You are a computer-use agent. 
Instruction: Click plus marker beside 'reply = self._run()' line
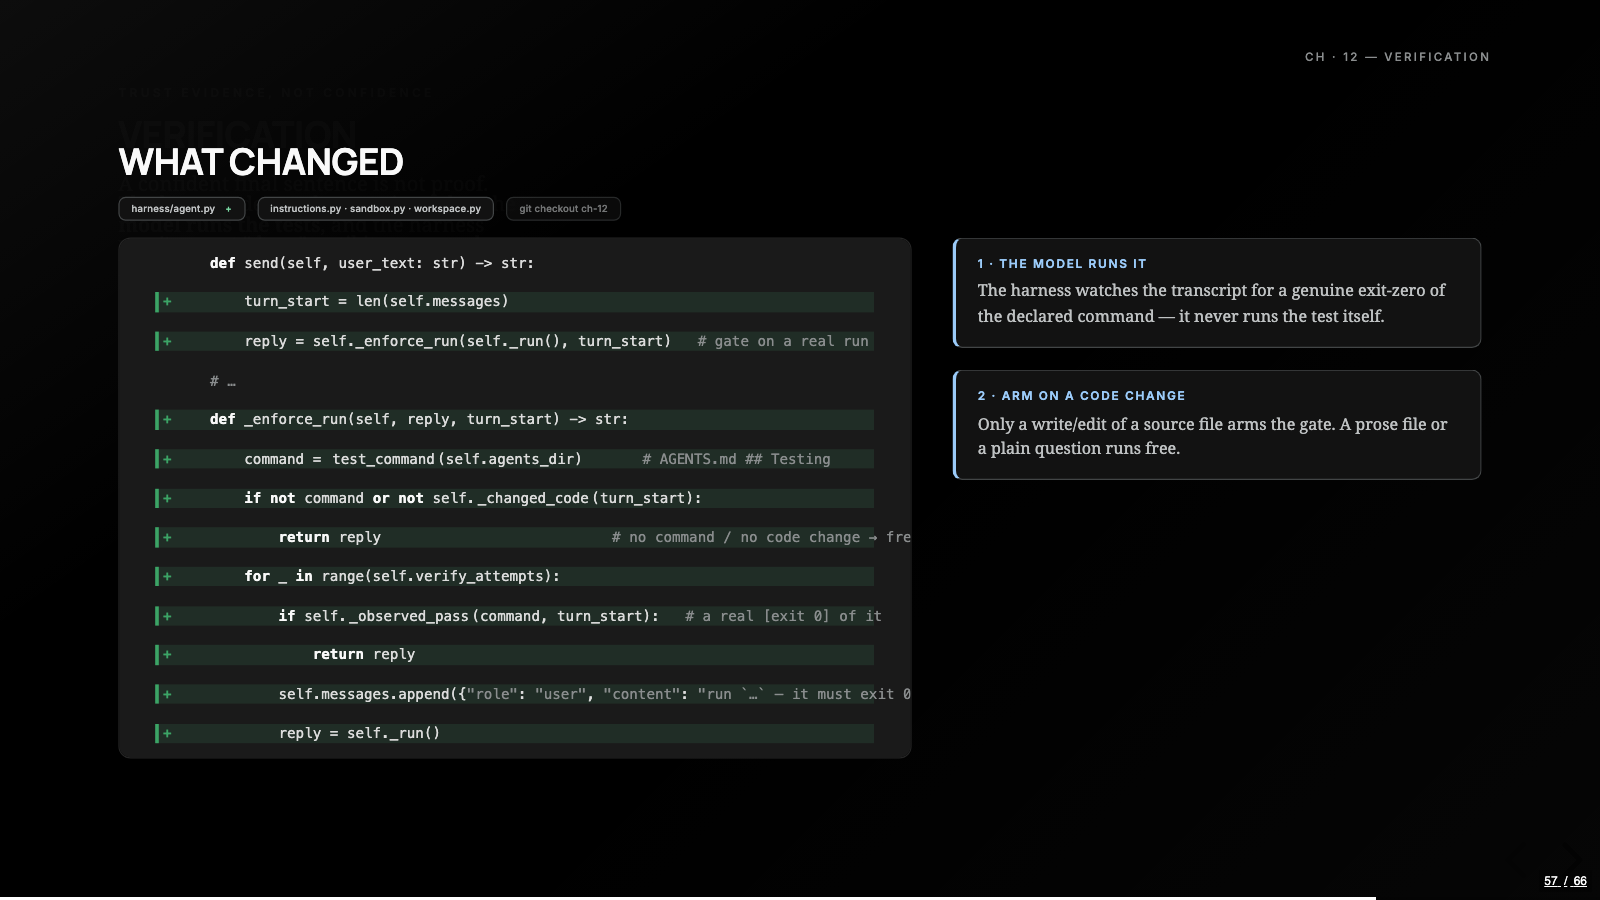[167, 733]
